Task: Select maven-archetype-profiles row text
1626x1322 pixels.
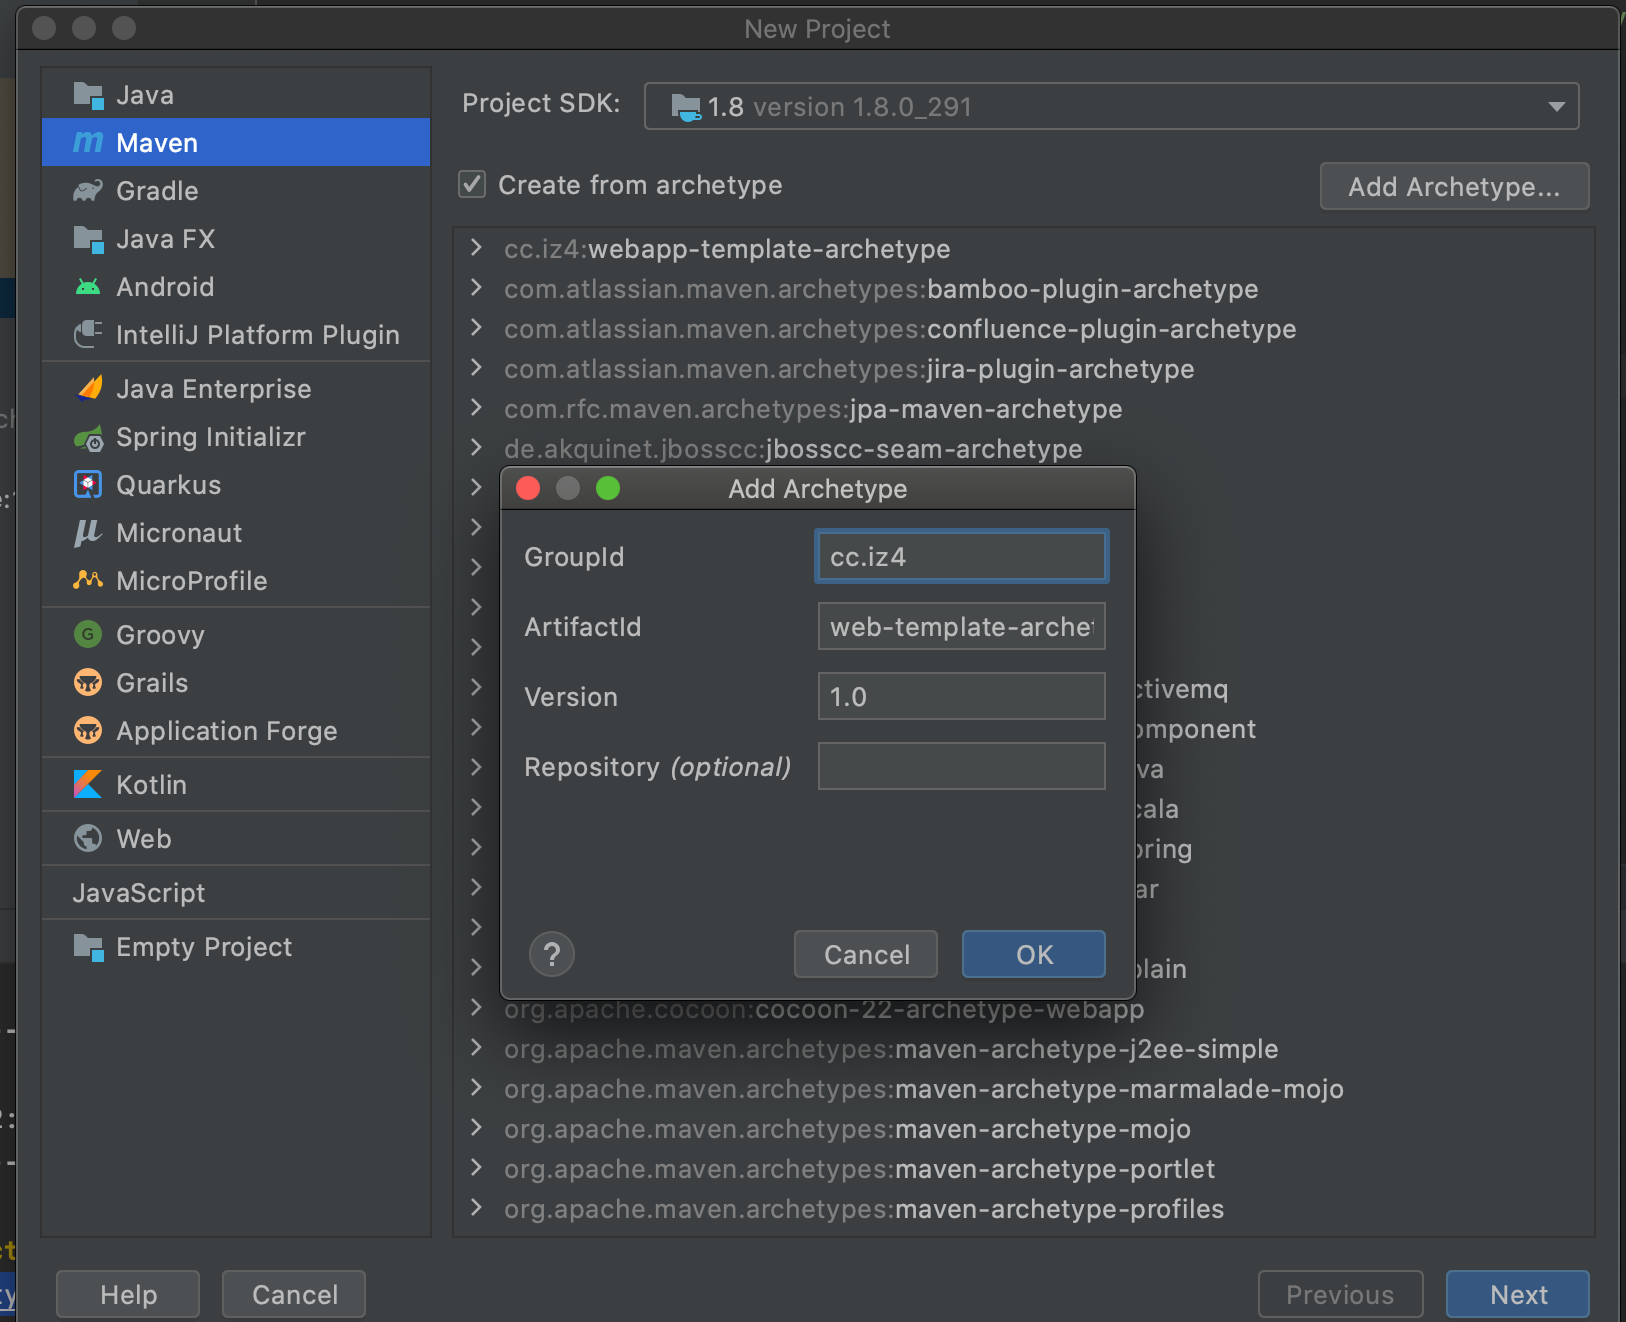Action: [864, 1209]
